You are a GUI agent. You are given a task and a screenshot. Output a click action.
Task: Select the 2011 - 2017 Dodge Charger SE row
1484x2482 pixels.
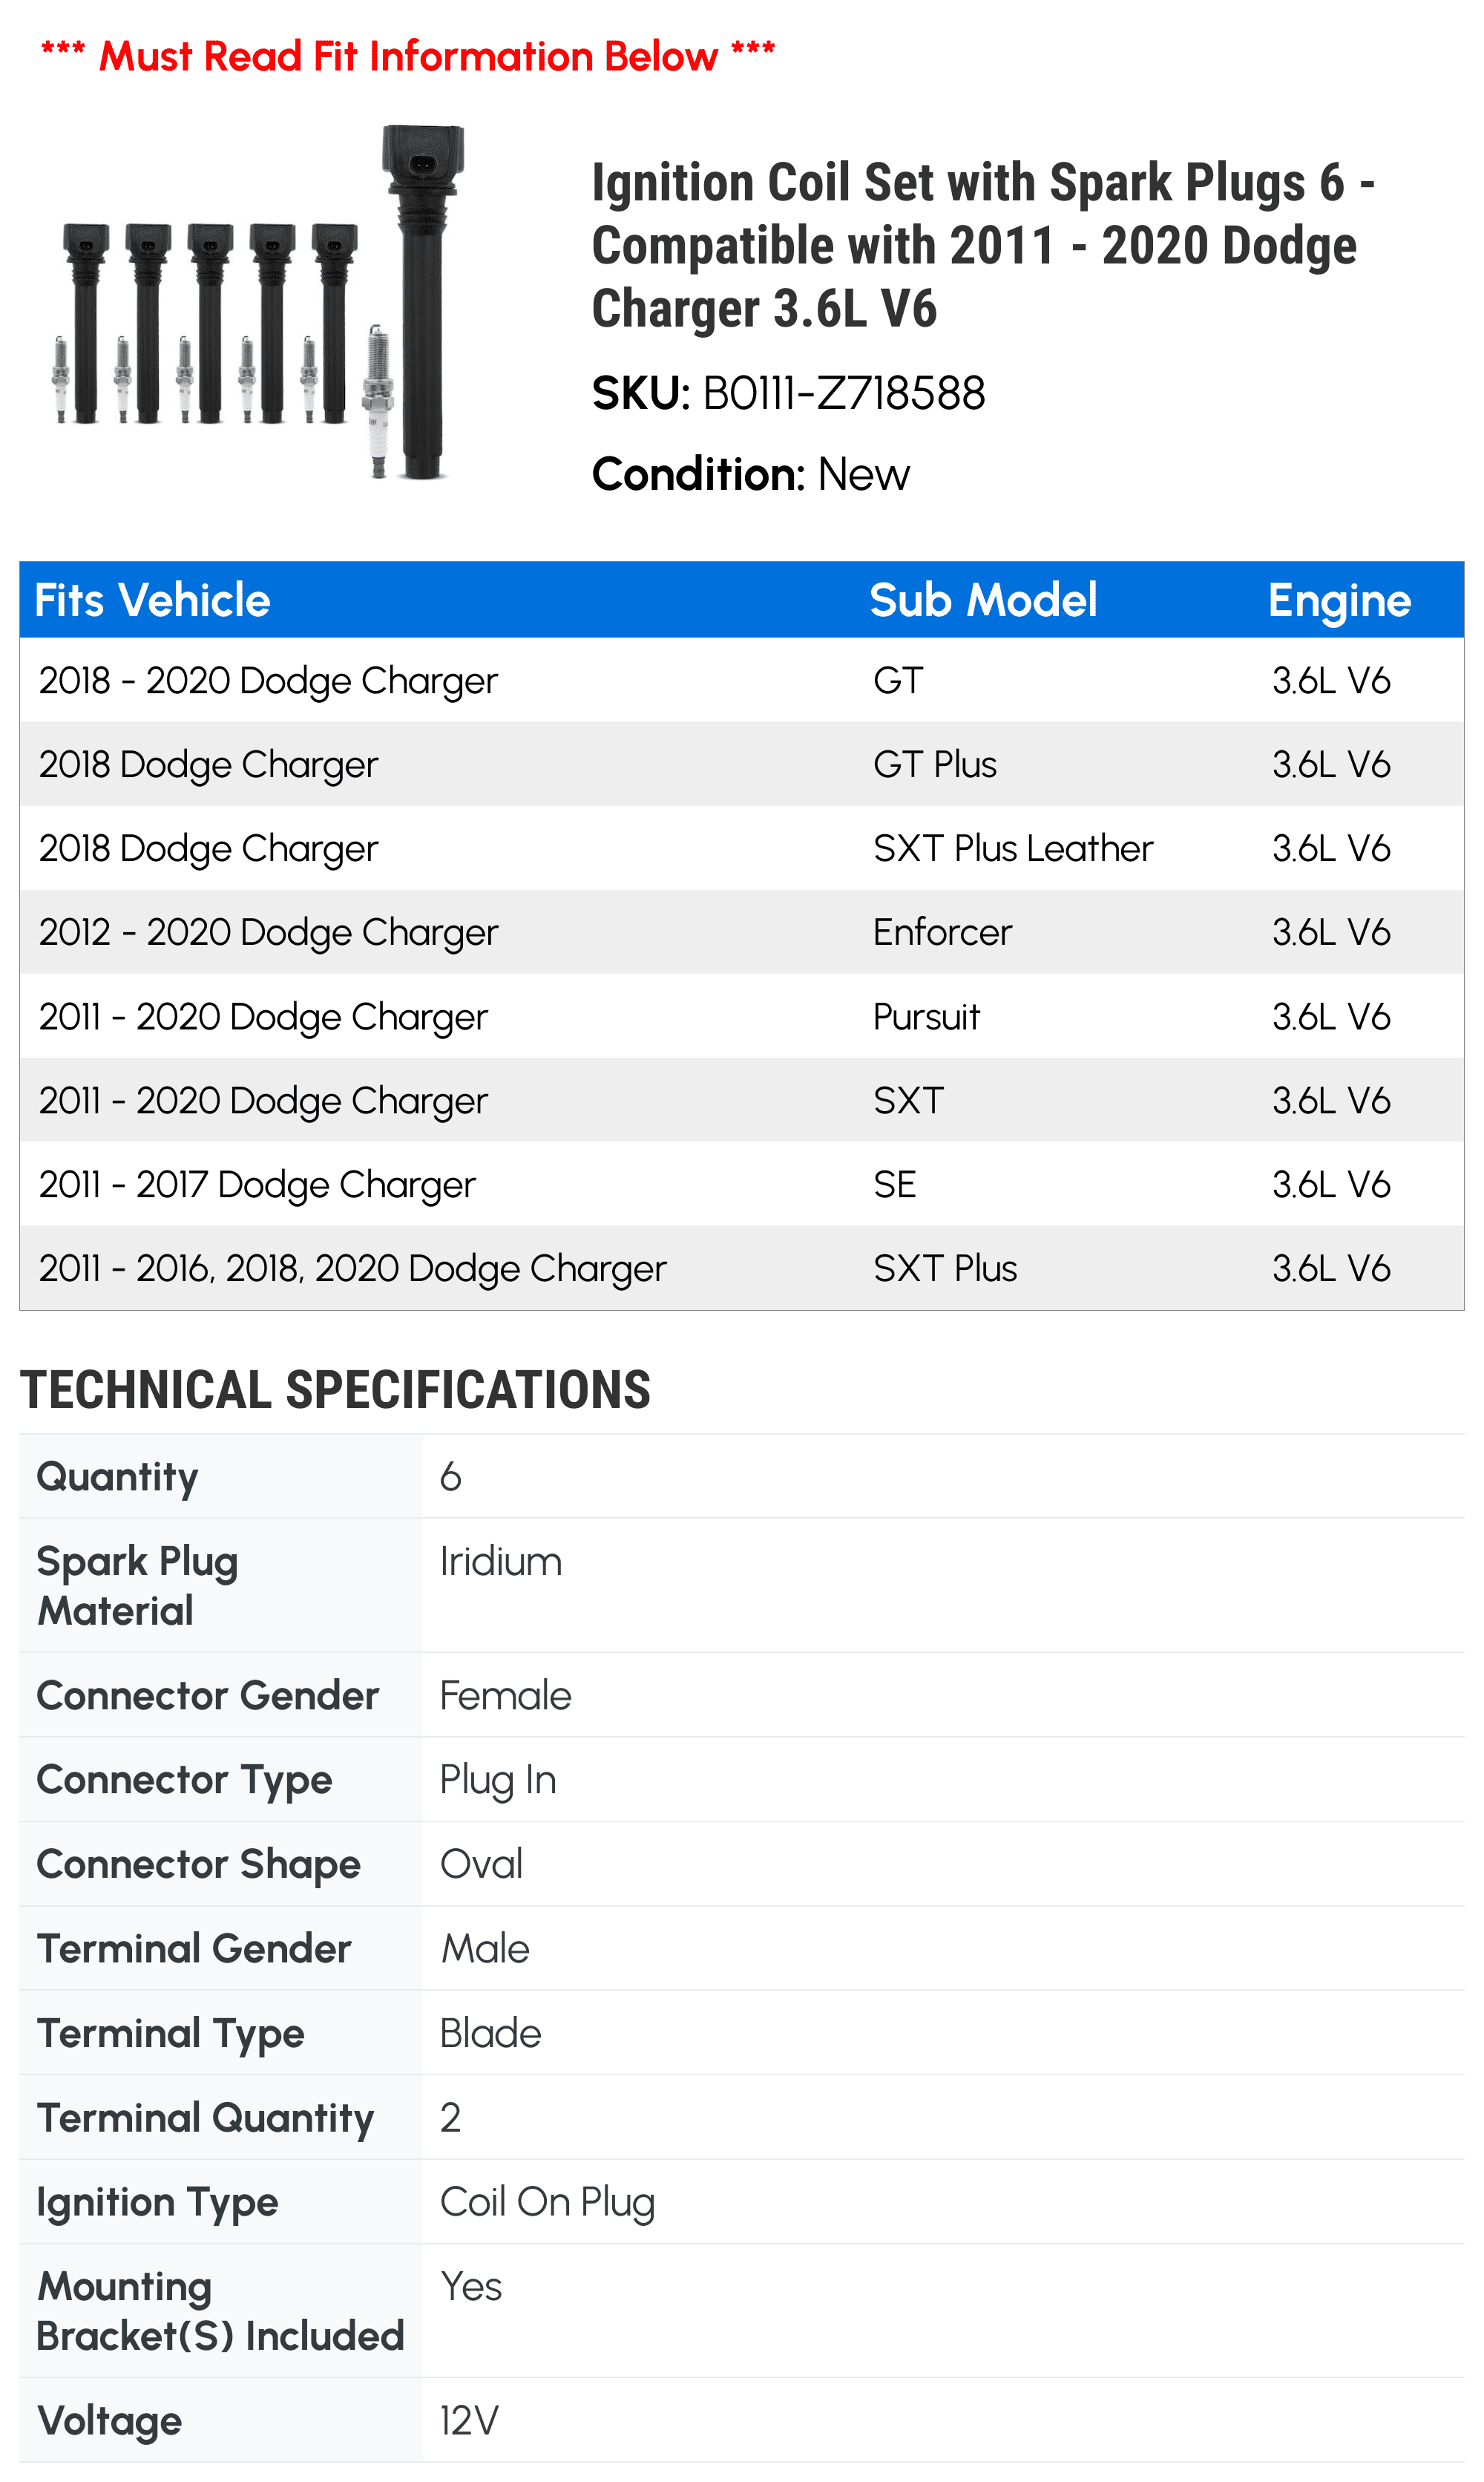[742, 1184]
